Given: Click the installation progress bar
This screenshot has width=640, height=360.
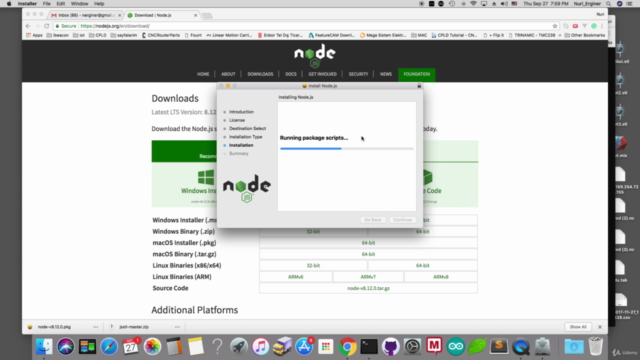Looking at the screenshot, I should 347,149.
